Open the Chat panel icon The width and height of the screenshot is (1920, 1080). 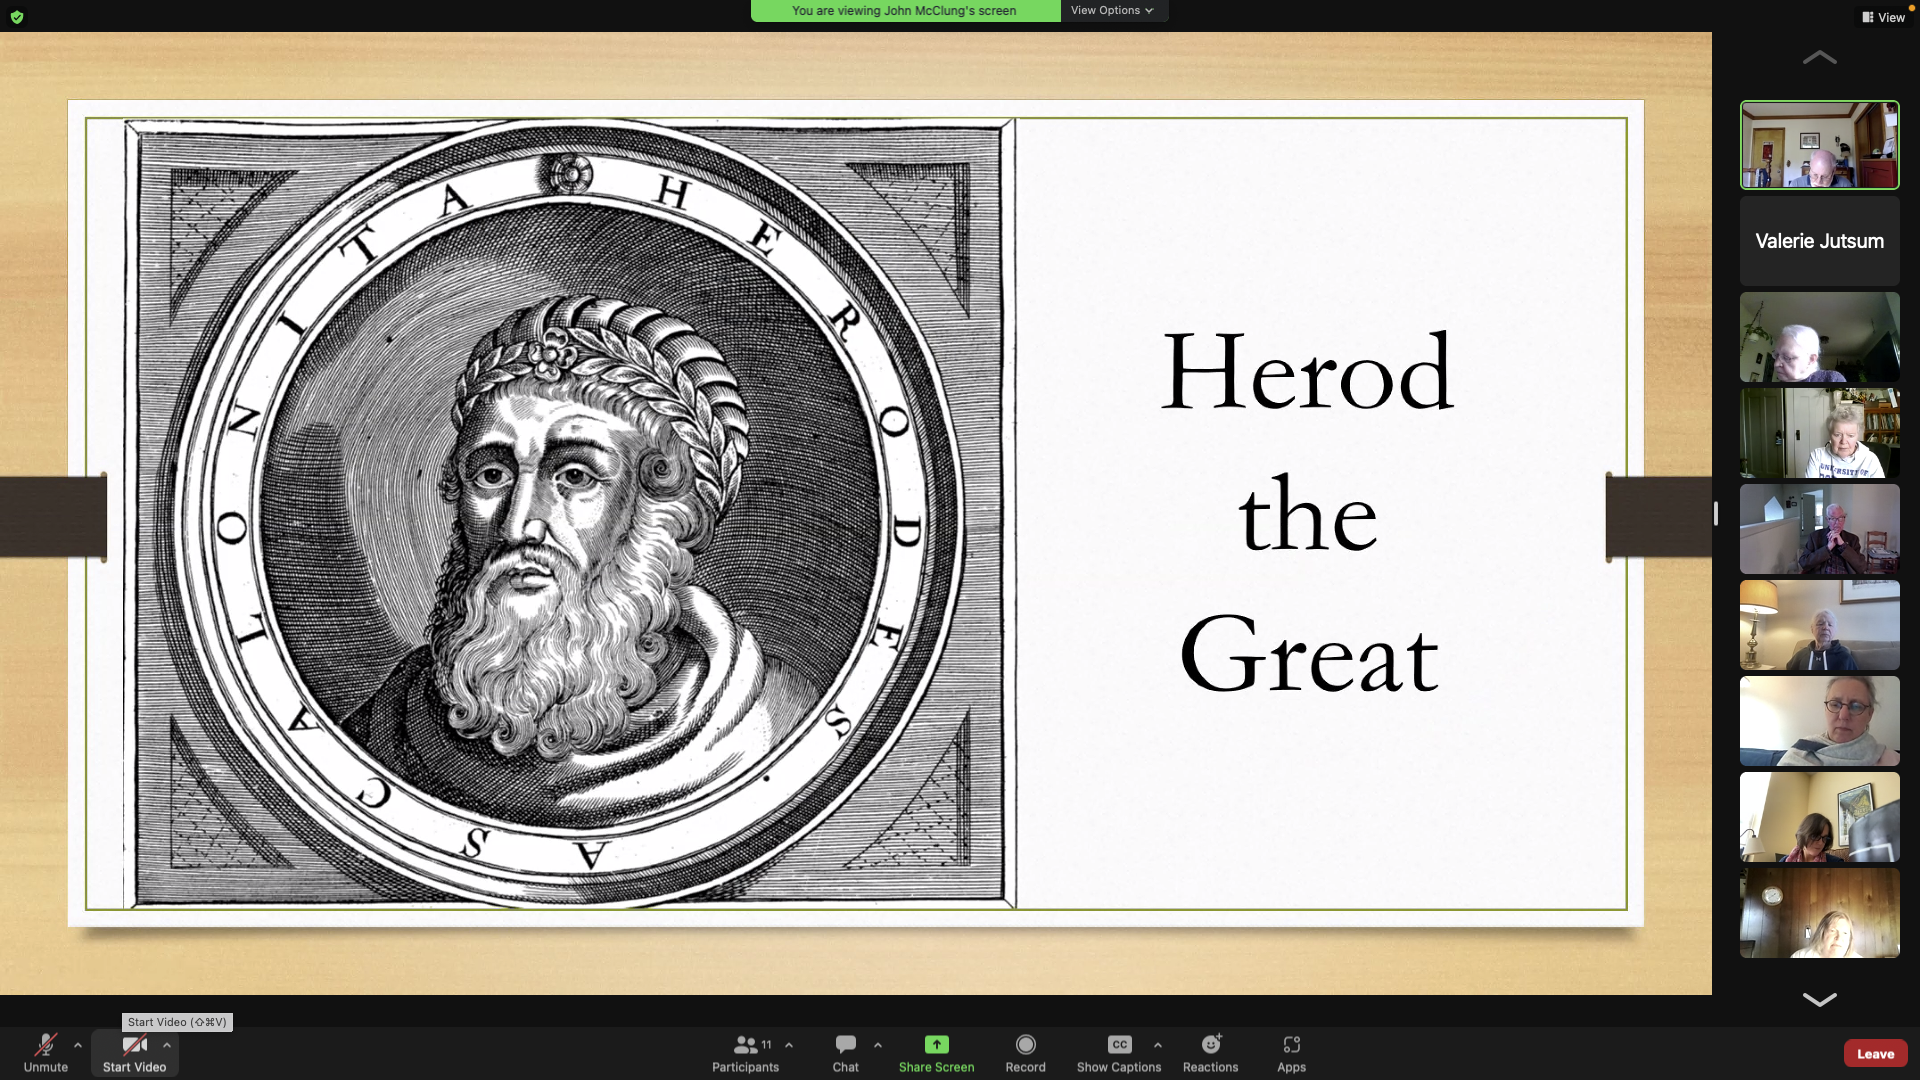point(845,1045)
